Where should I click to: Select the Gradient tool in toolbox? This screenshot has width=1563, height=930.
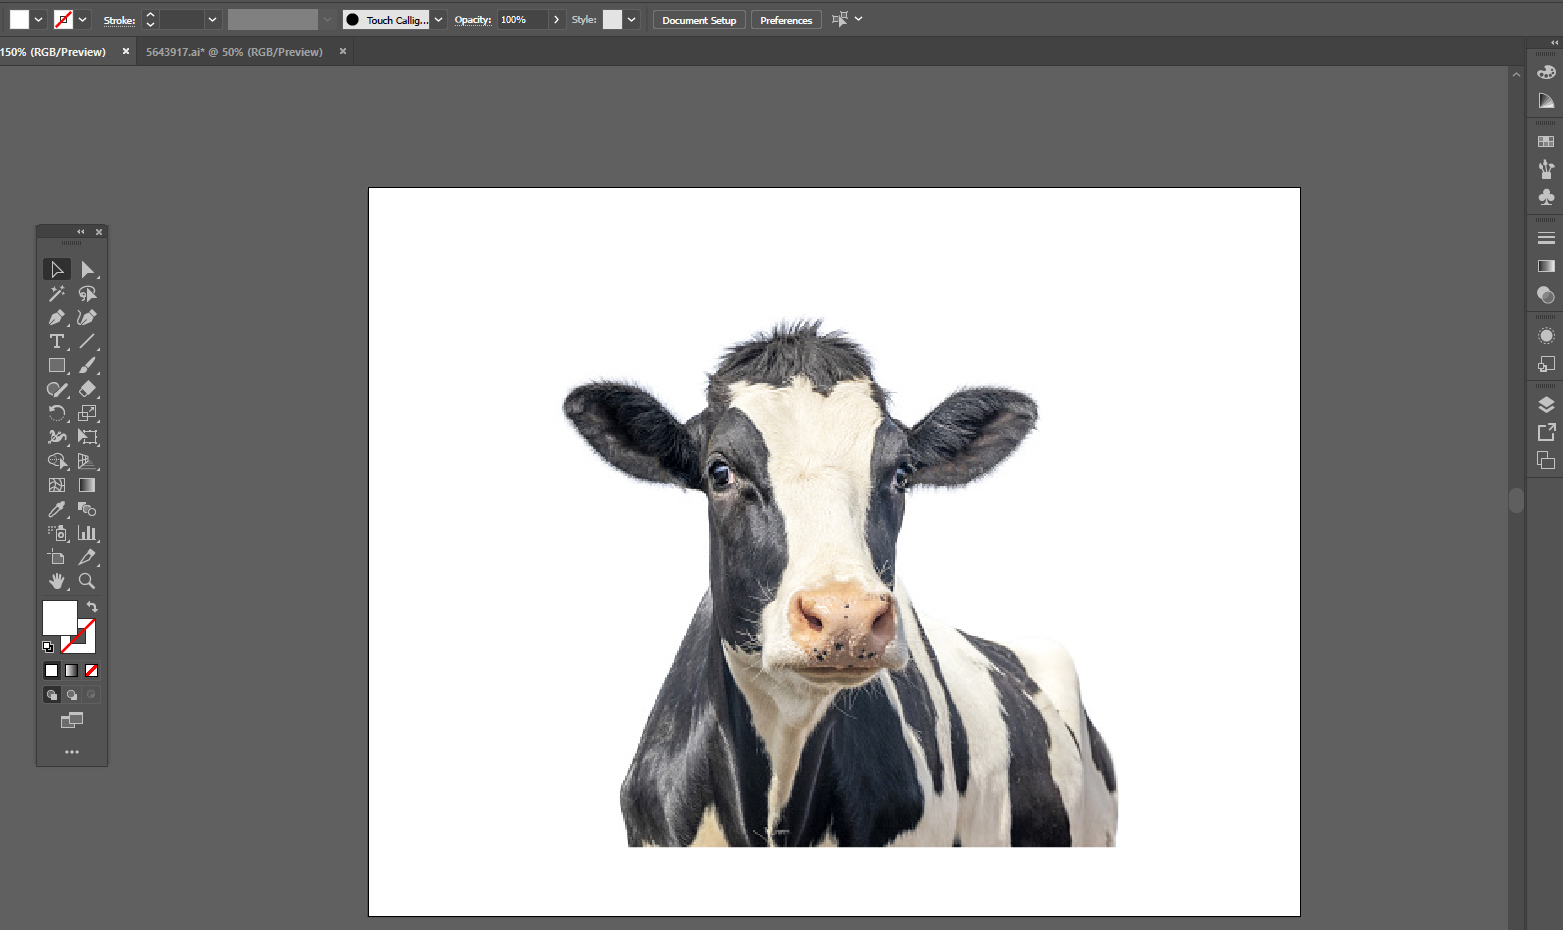click(x=87, y=485)
